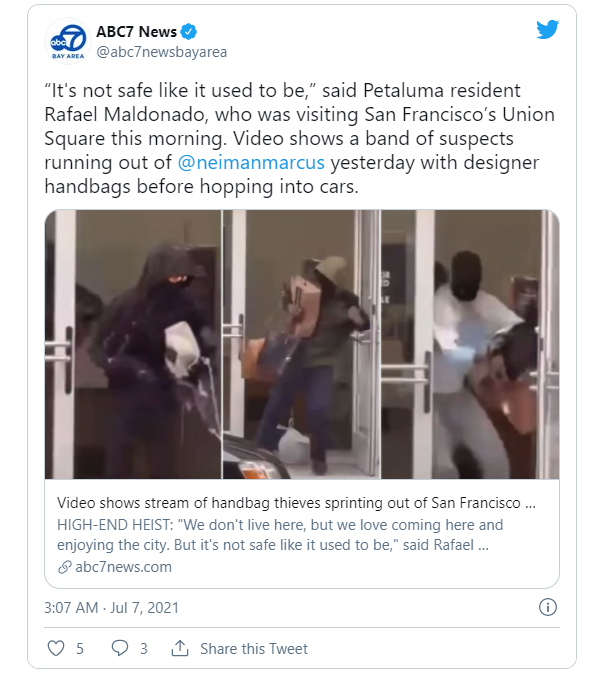Screen dimensions: 606x680
Task: Select Share this Tweet
Action: coord(254,649)
